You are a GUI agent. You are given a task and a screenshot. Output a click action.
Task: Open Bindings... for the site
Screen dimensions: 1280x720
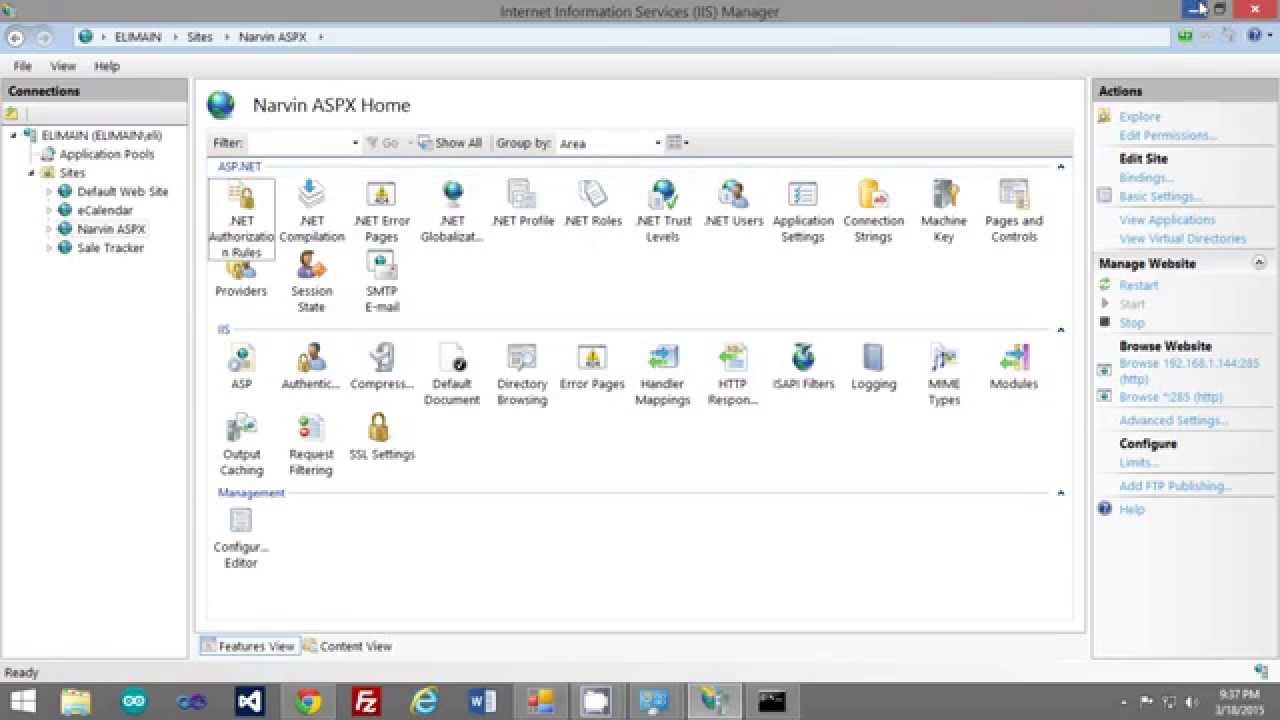coord(1147,177)
